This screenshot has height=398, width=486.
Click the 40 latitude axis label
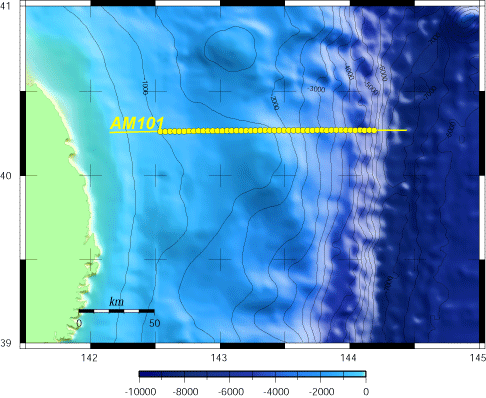(5, 175)
